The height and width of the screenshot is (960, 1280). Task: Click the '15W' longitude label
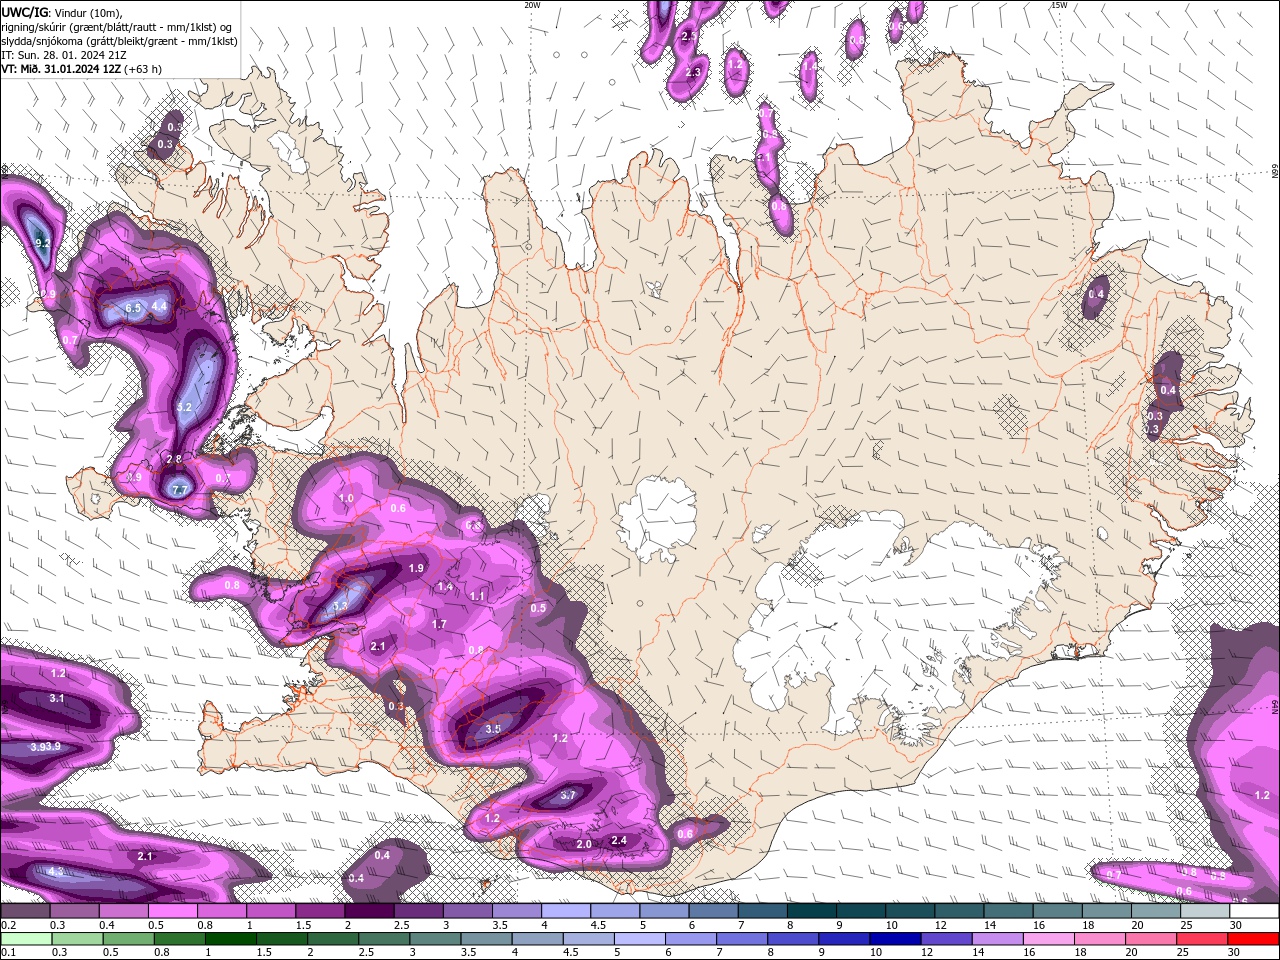tap(1059, 5)
